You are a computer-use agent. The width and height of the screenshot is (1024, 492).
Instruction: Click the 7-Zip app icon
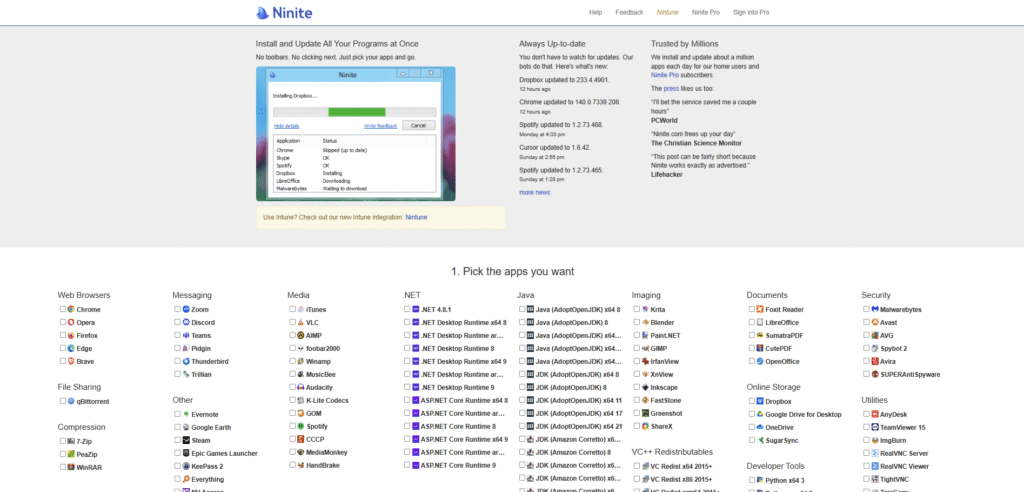pos(71,442)
